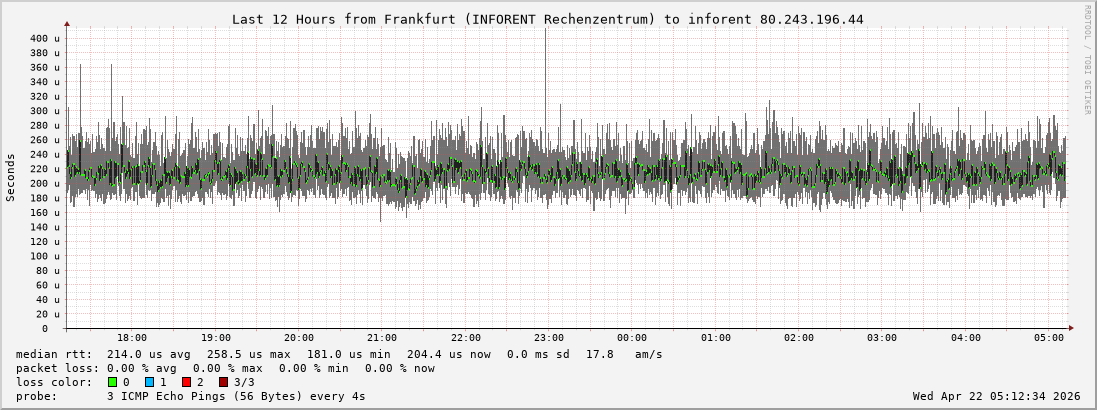Click the Wed Apr 22 timestamp
This screenshot has height=410, width=1097.
coord(996,396)
